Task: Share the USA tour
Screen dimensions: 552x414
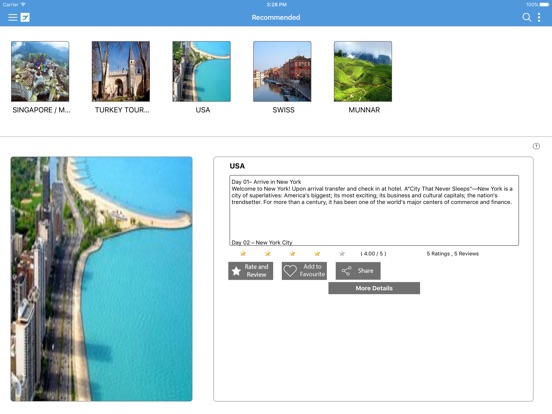Action: coord(358,271)
